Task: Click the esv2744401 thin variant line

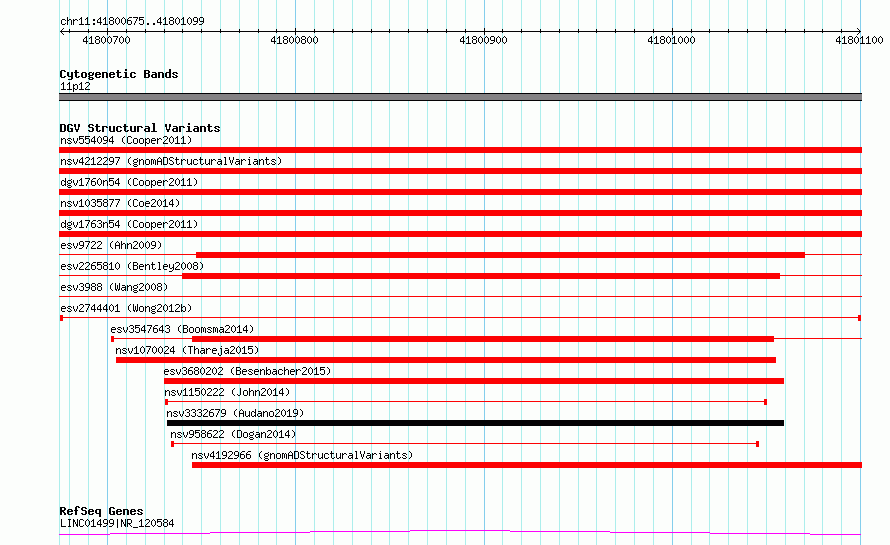Action: click(460, 318)
